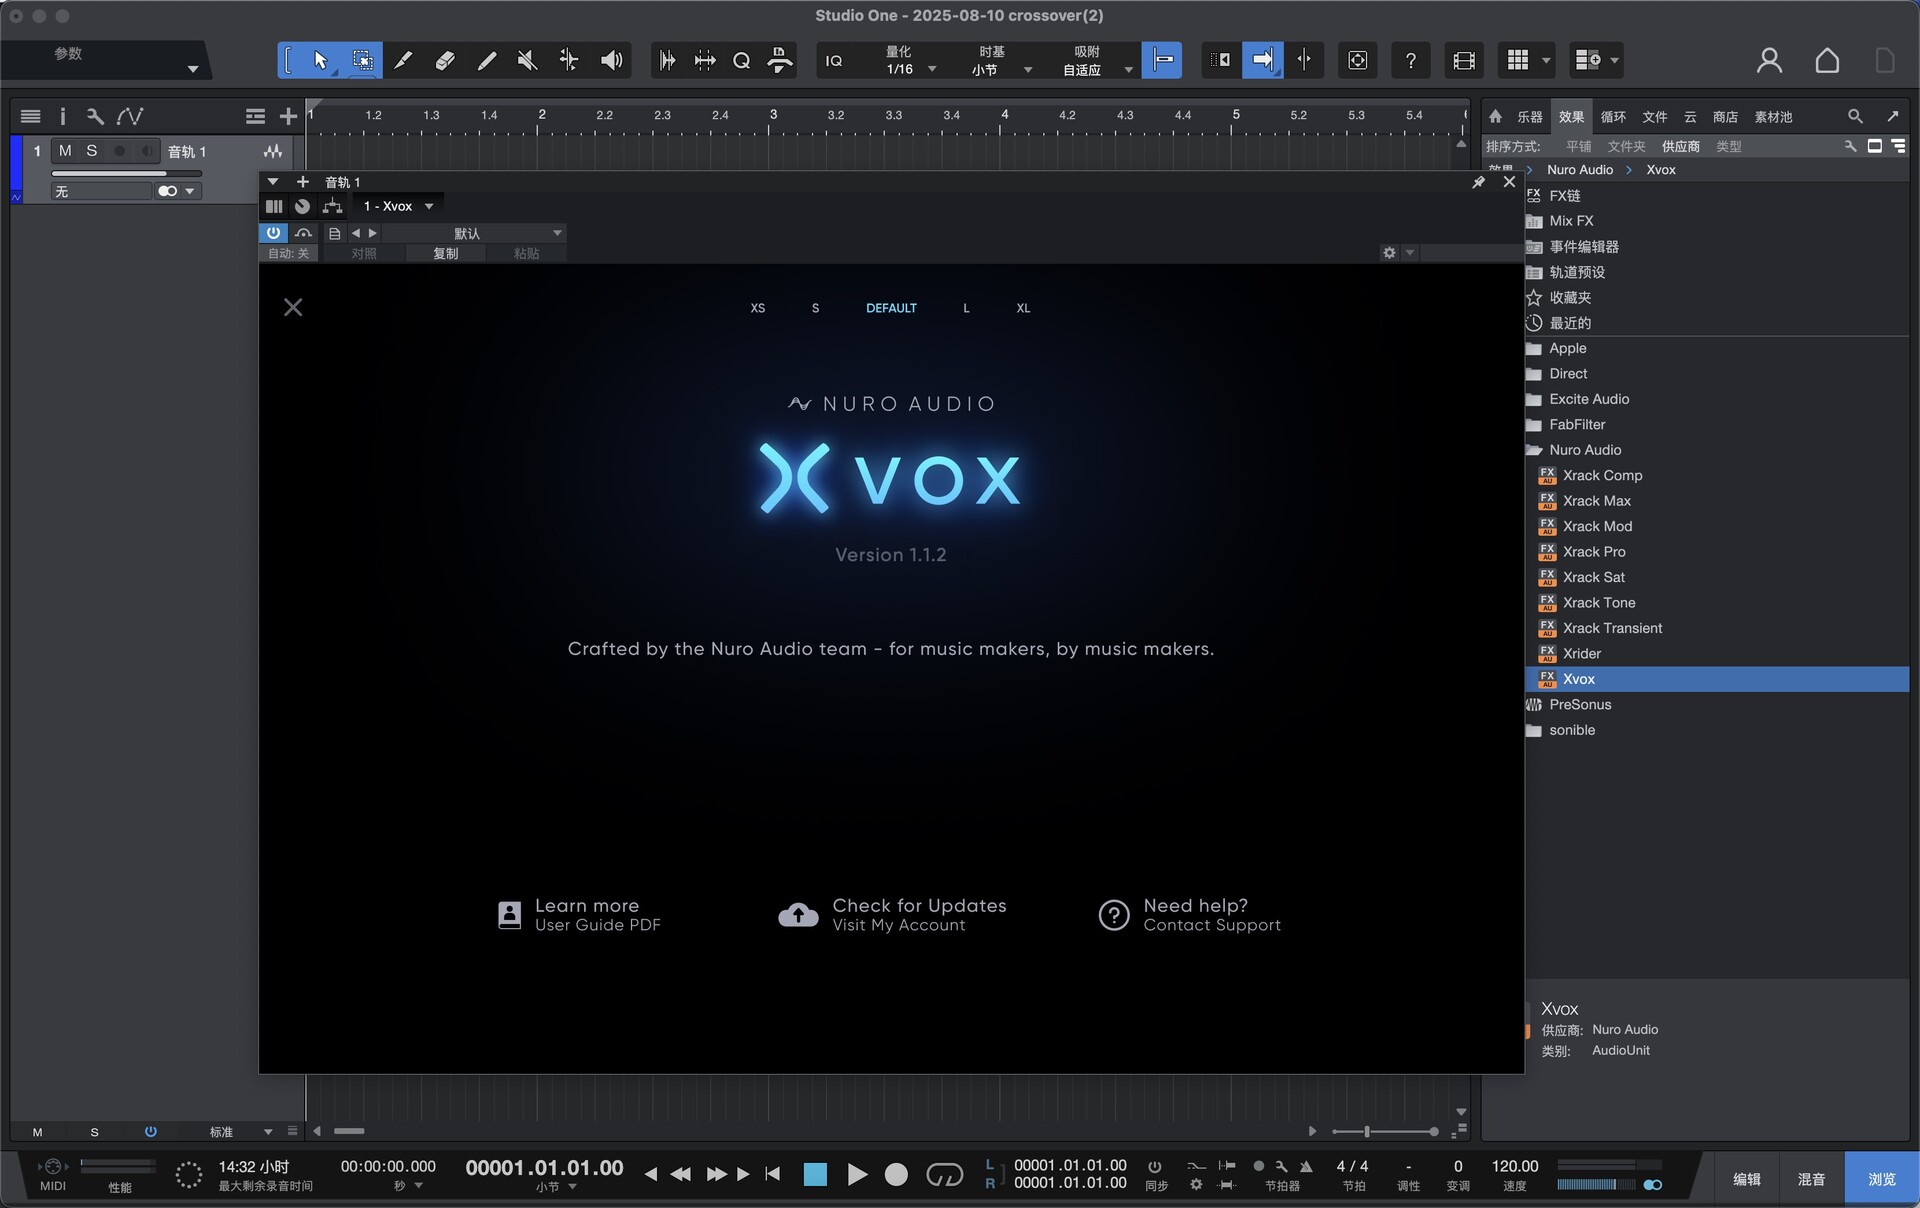Select the Bend tool

point(568,61)
